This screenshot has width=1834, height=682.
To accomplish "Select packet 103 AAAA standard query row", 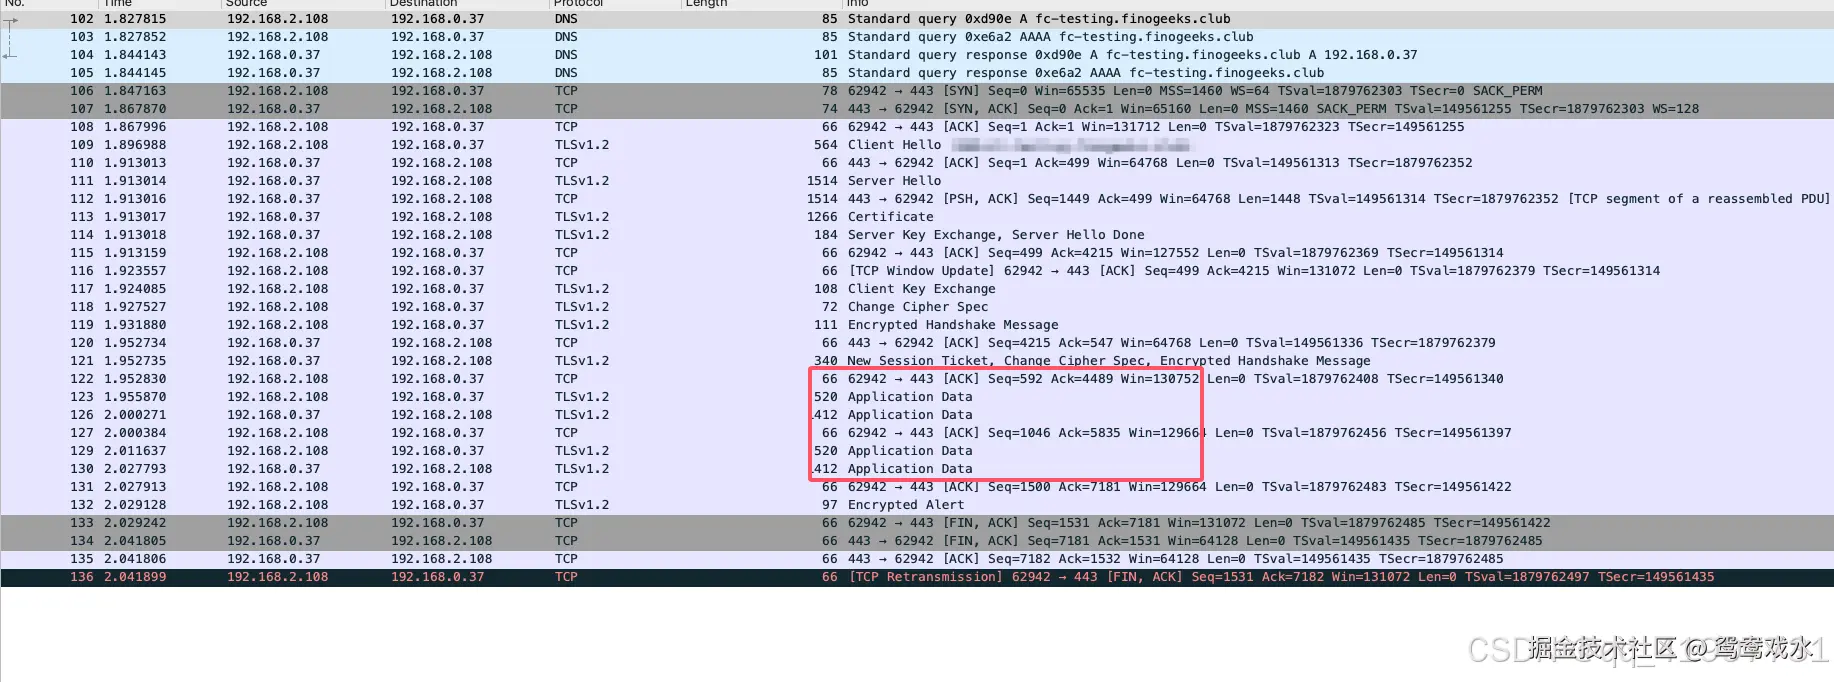I will tap(917, 37).
